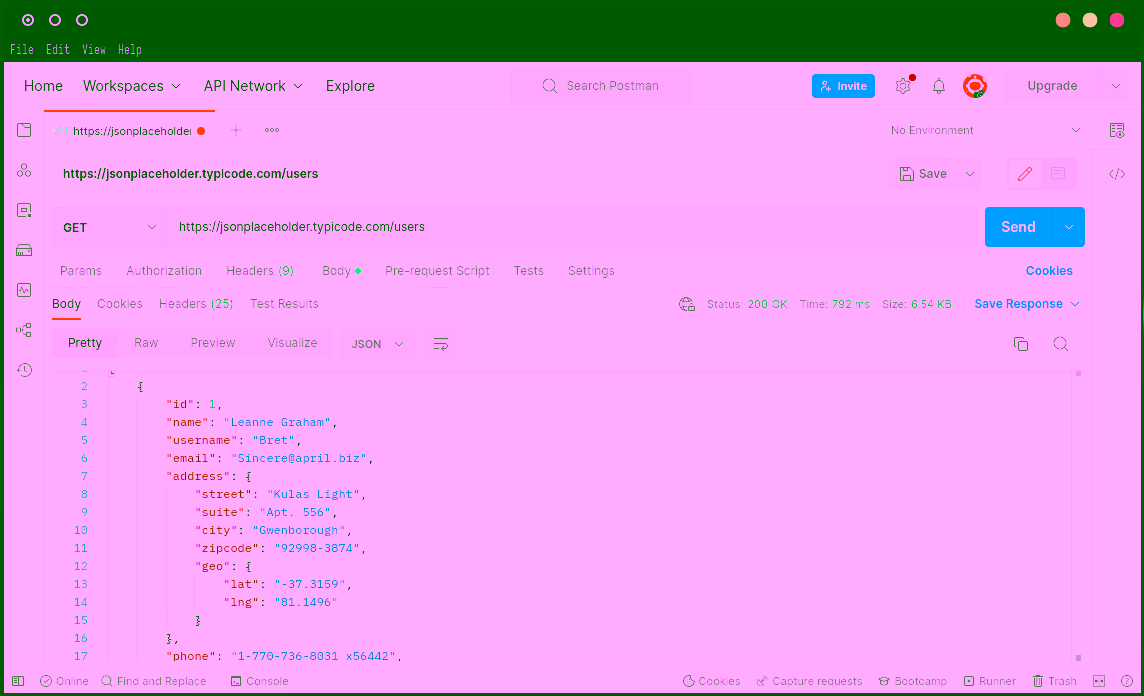Switch to the Headers (9) request tab
This screenshot has height=696, width=1144.
[259, 270]
